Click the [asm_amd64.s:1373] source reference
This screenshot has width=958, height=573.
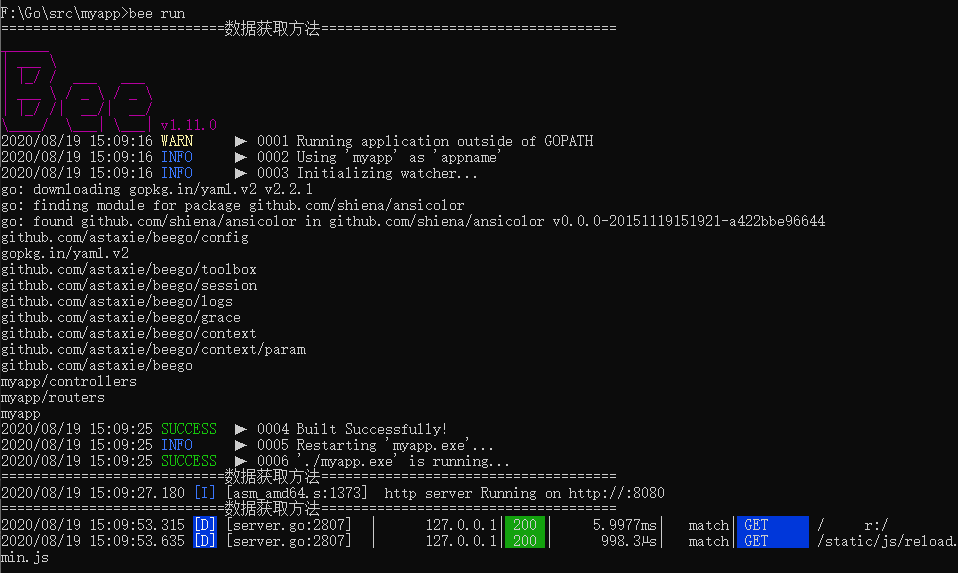tap(297, 492)
